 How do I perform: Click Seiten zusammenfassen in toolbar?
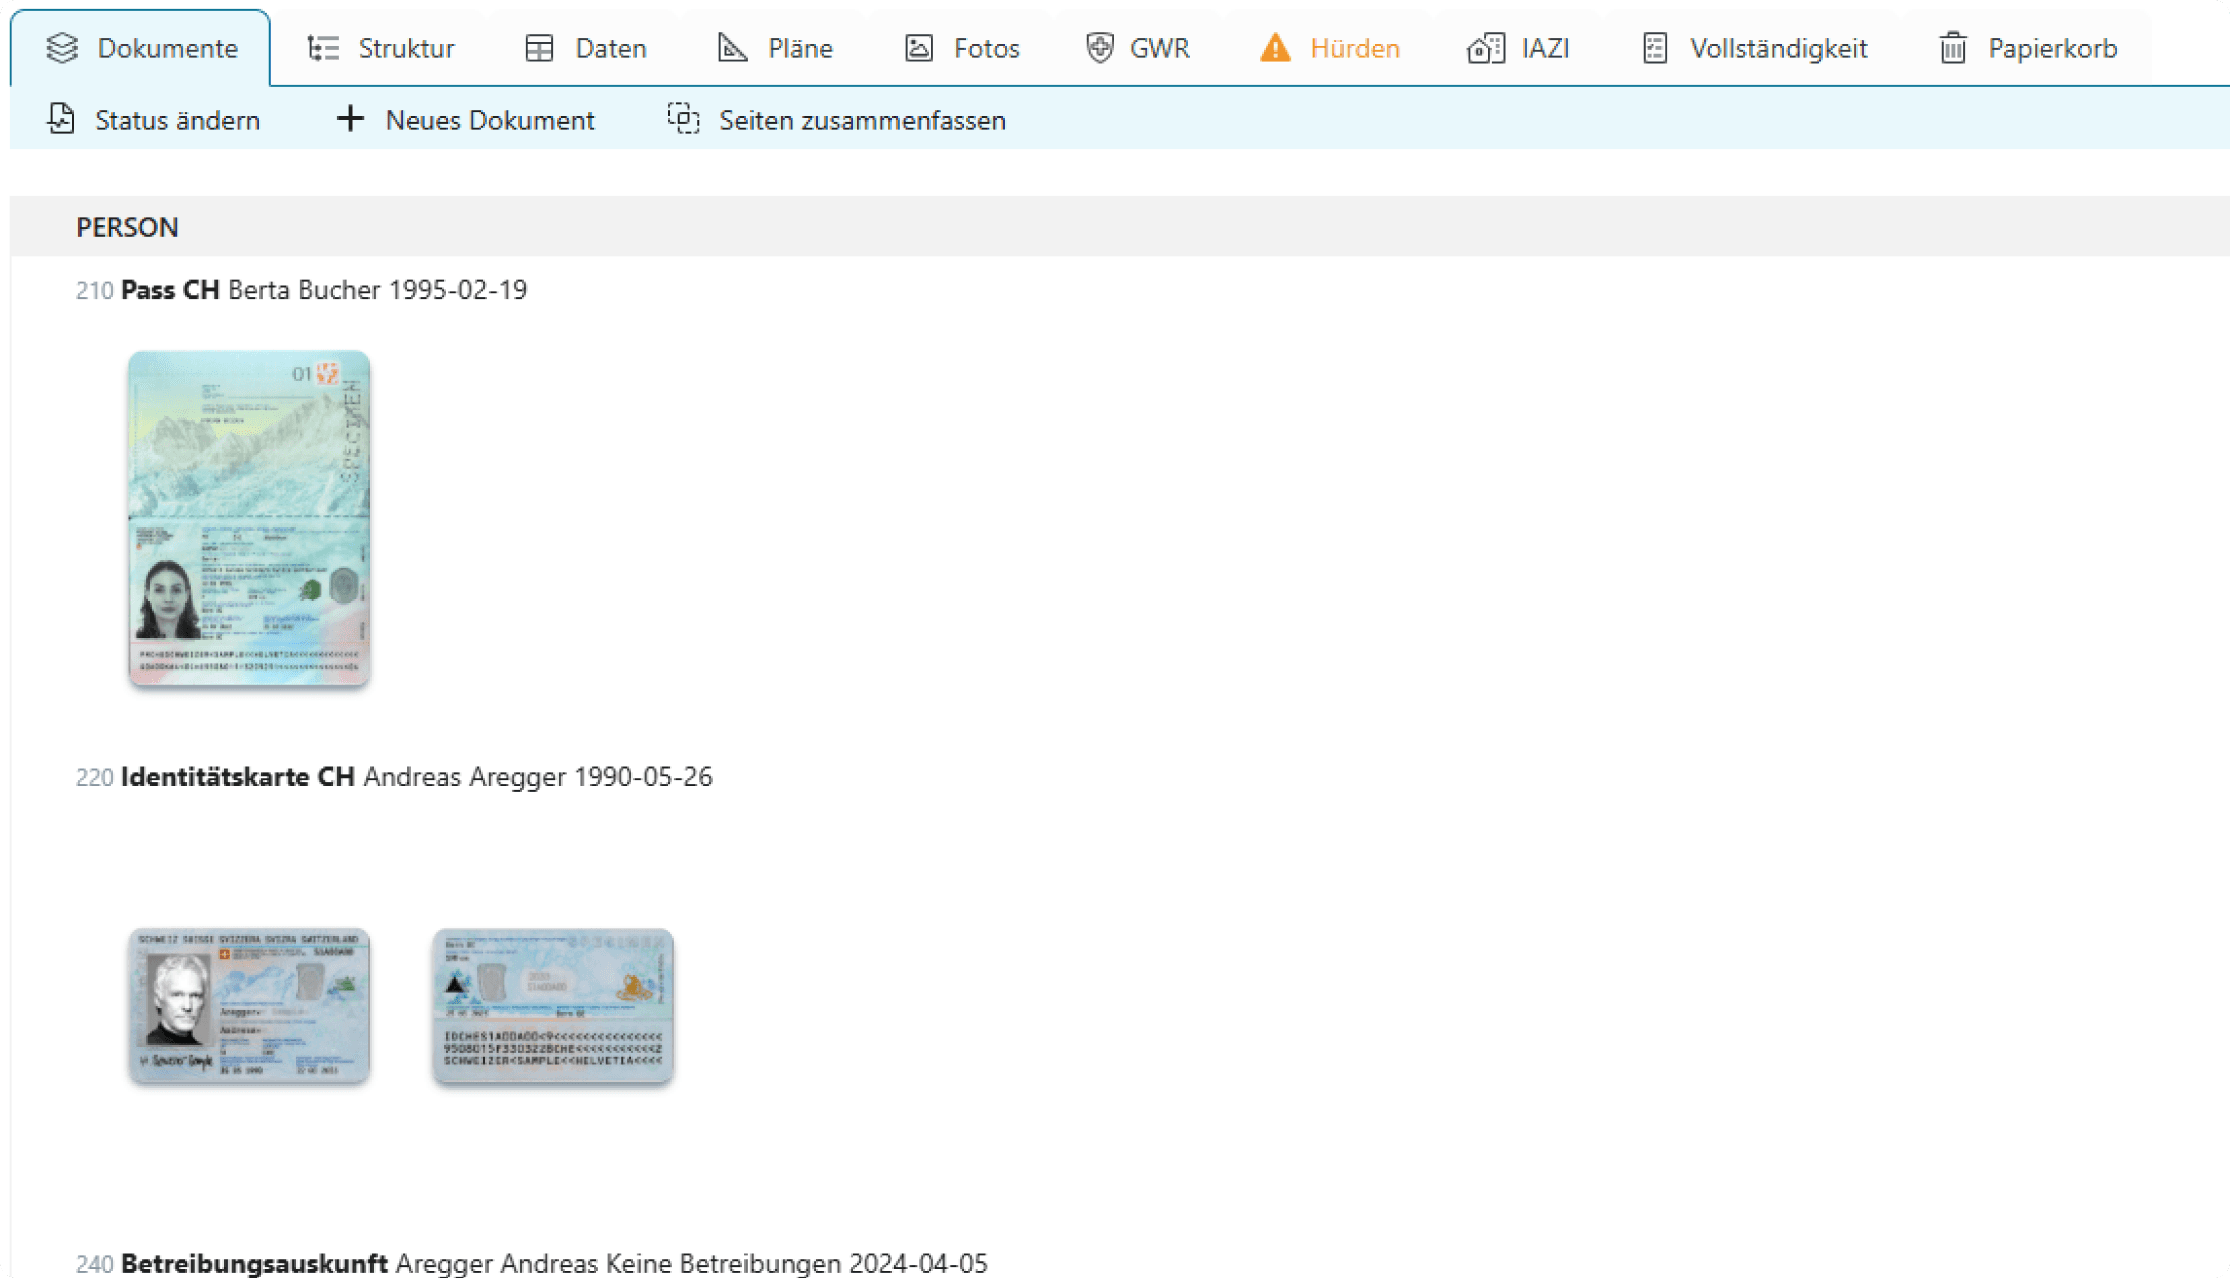pyautogui.click(x=836, y=120)
